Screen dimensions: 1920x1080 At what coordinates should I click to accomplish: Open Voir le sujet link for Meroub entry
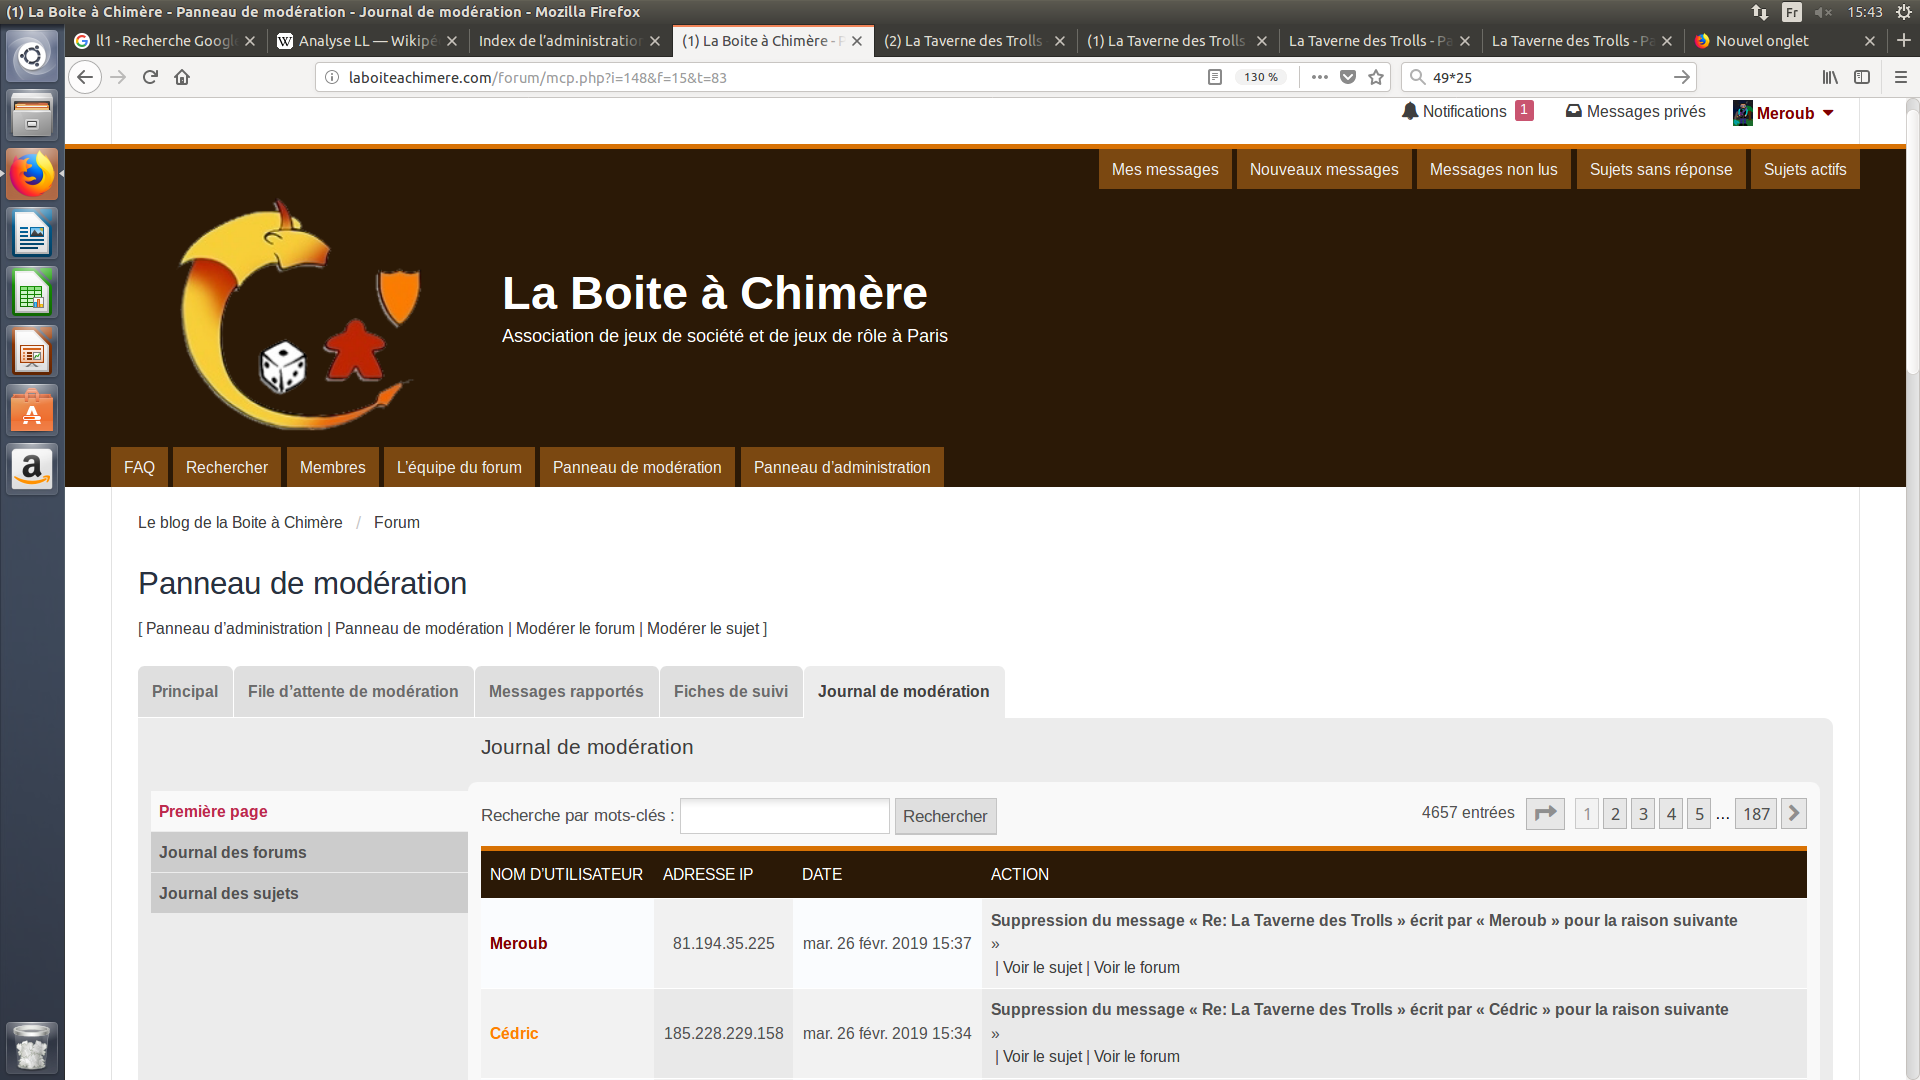pyautogui.click(x=1042, y=967)
